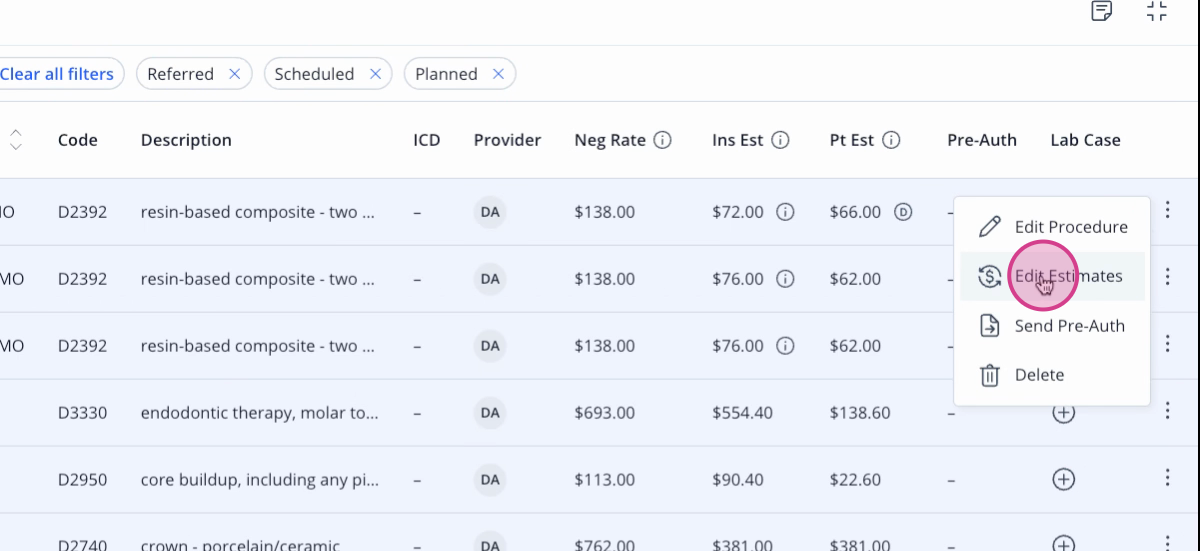Click the $22.60 patient estimate
The height and width of the screenshot is (551, 1200).
click(x=856, y=480)
